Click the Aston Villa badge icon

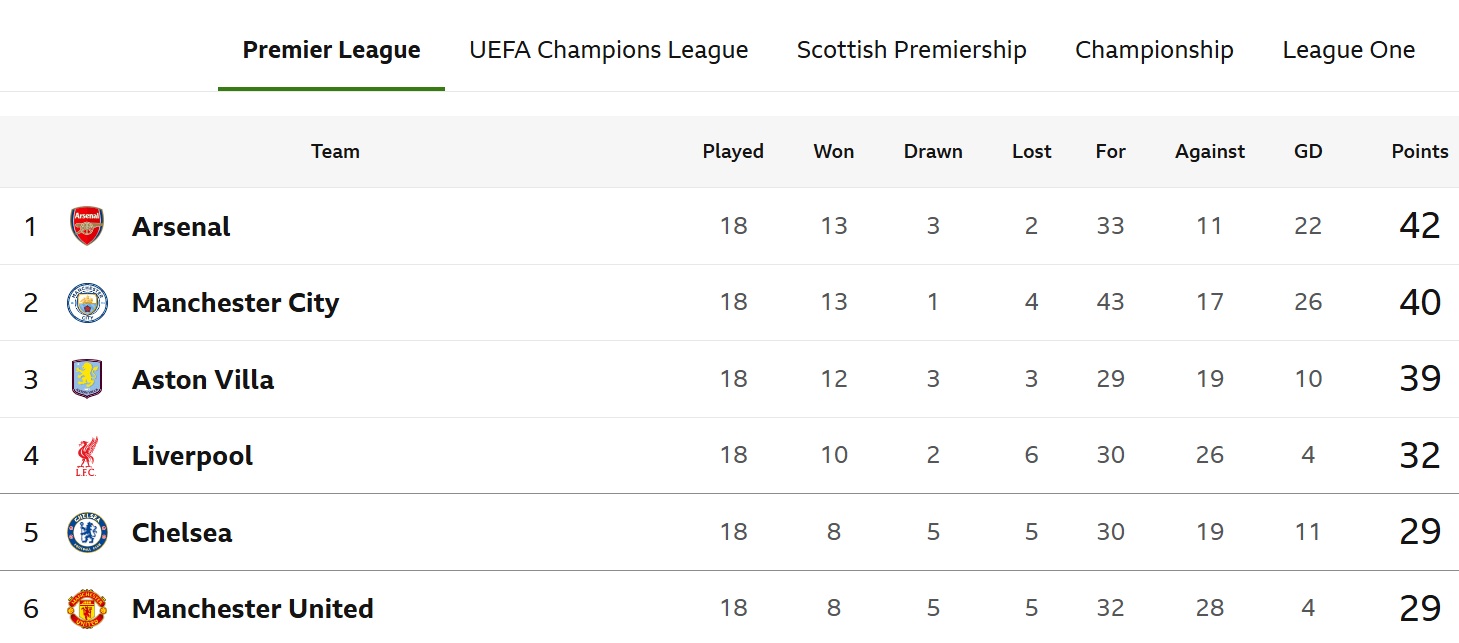pyautogui.click(x=87, y=379)
